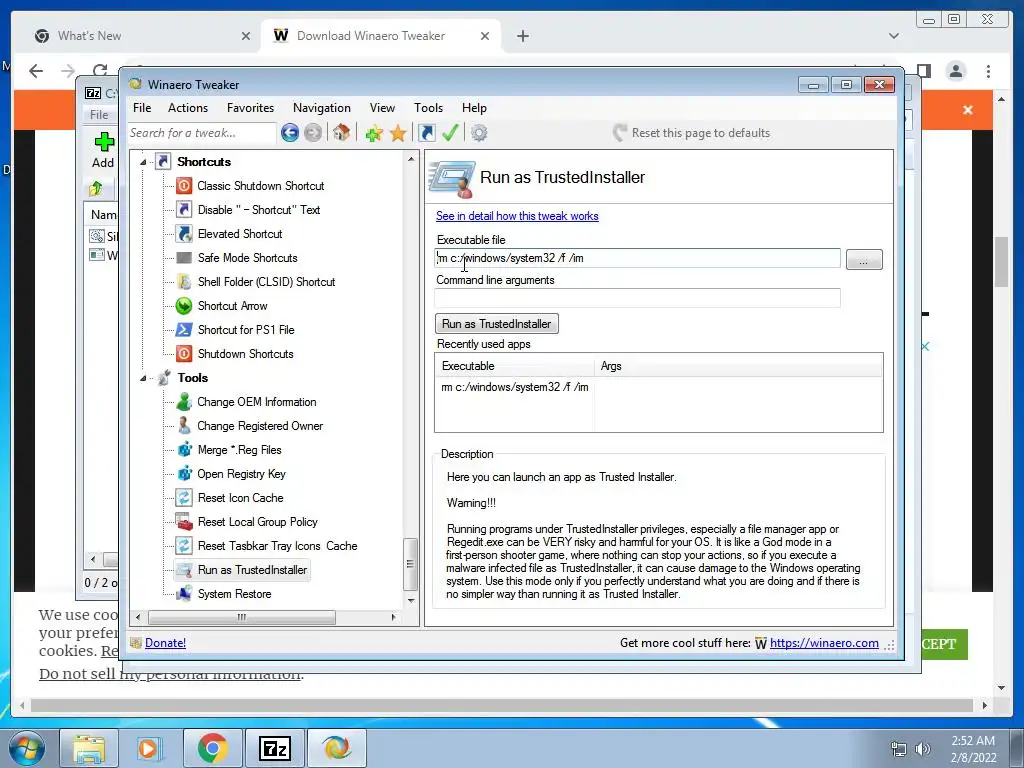Close the Download Winaero Tweaker browser tab
This screenshot has width=1024, height=768.
[485, 36]
